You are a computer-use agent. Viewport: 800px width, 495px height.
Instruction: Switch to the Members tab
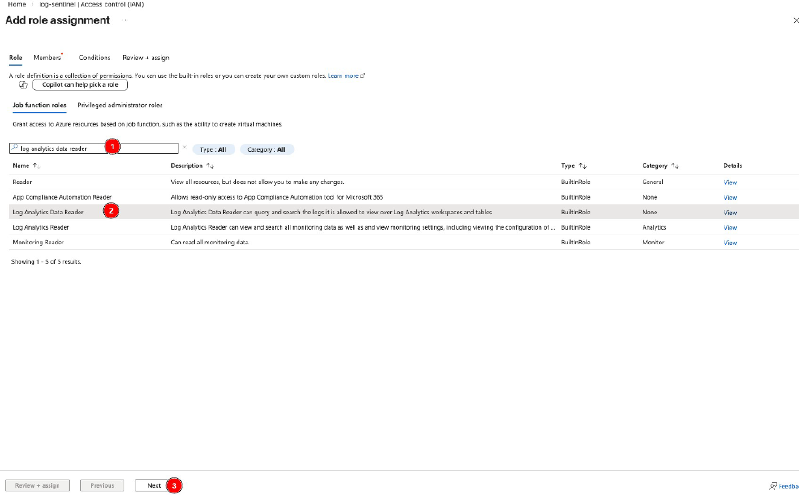pyautogui.click(x=47, y=58)
